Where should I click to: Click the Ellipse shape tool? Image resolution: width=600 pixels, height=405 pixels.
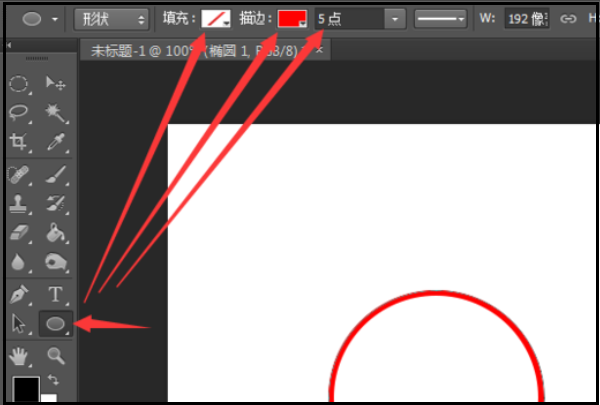pyautogui.click(x=55, y=323)
